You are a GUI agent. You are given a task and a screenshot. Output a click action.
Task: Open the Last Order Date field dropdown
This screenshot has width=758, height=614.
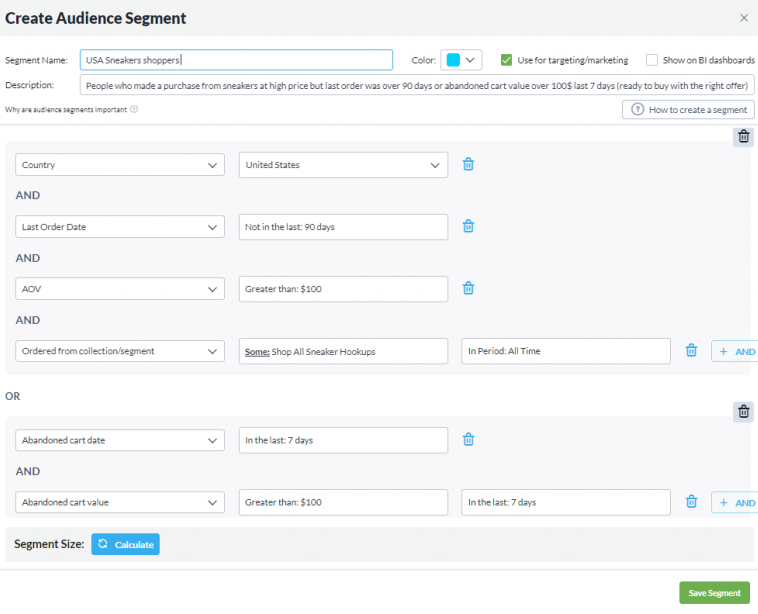point(120,227)
